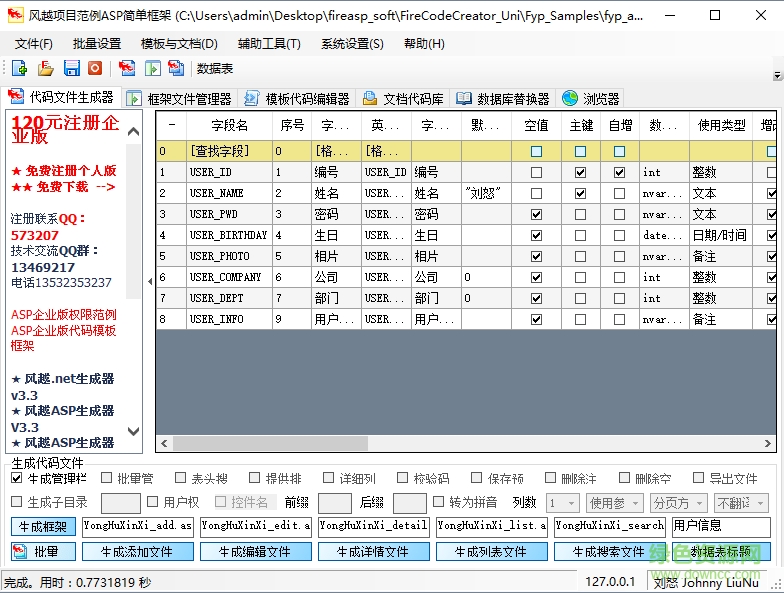
Task: Expand the 分页方 dropdown
Action: coord(678,503)
